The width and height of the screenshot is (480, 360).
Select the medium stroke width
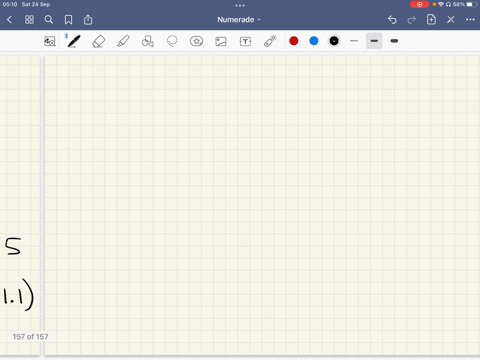click(374, 41)
